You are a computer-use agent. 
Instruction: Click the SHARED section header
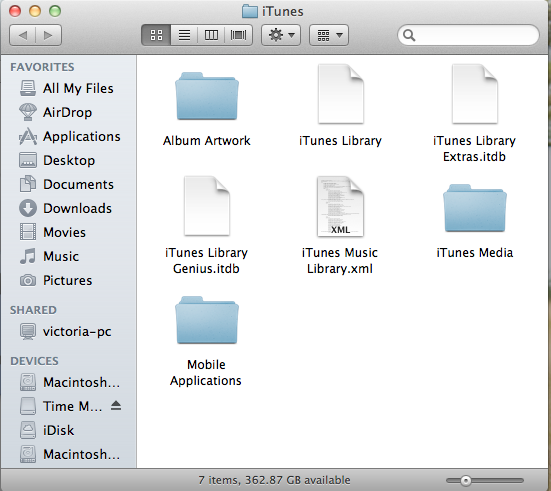(x=33, y=310)
